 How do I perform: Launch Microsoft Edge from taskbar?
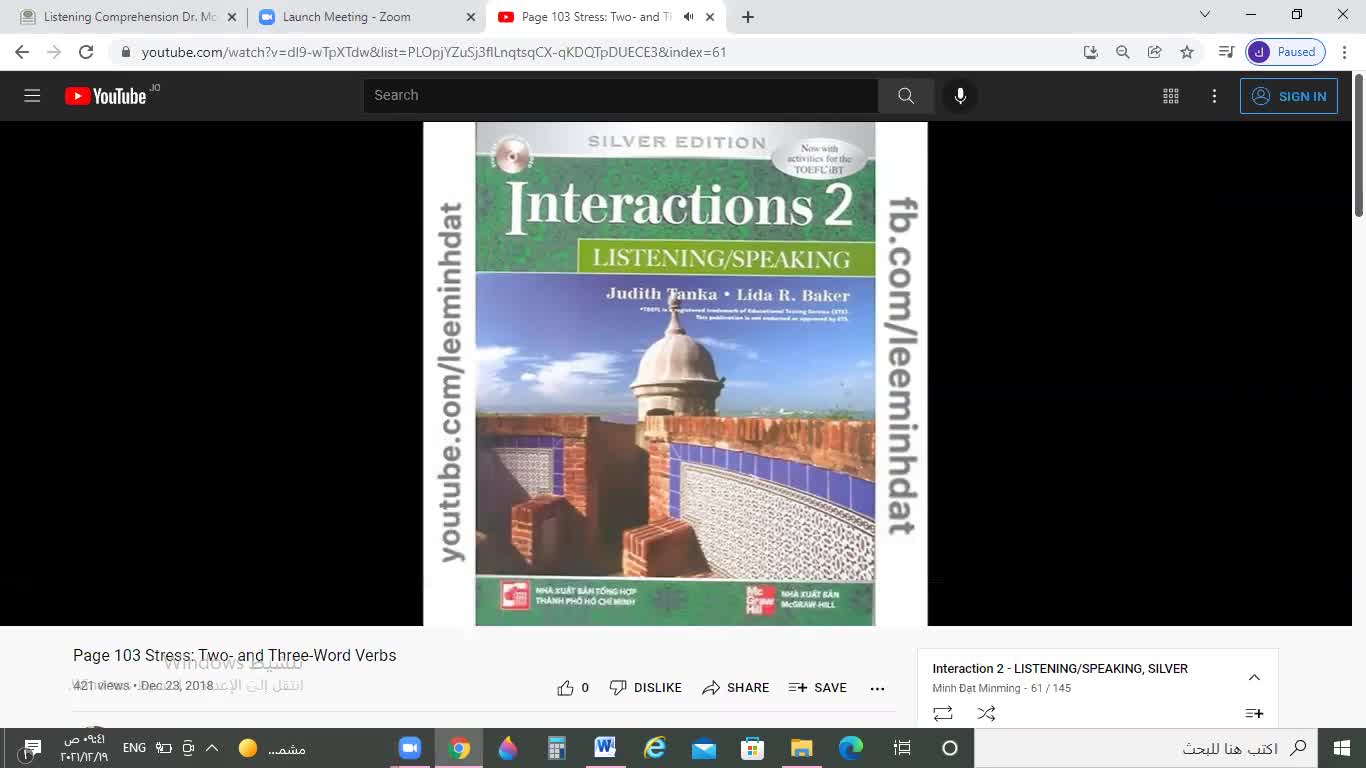[x=850, y=748]
